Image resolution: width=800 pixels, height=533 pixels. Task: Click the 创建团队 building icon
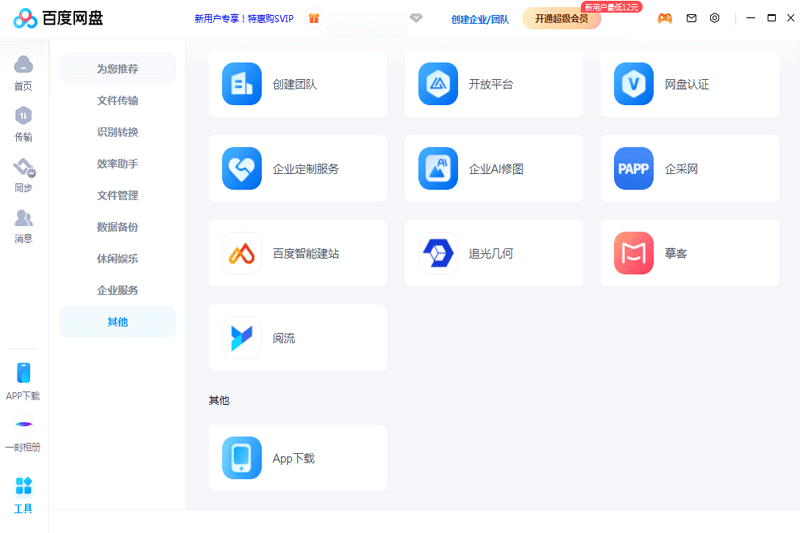(x=242, y=84)
